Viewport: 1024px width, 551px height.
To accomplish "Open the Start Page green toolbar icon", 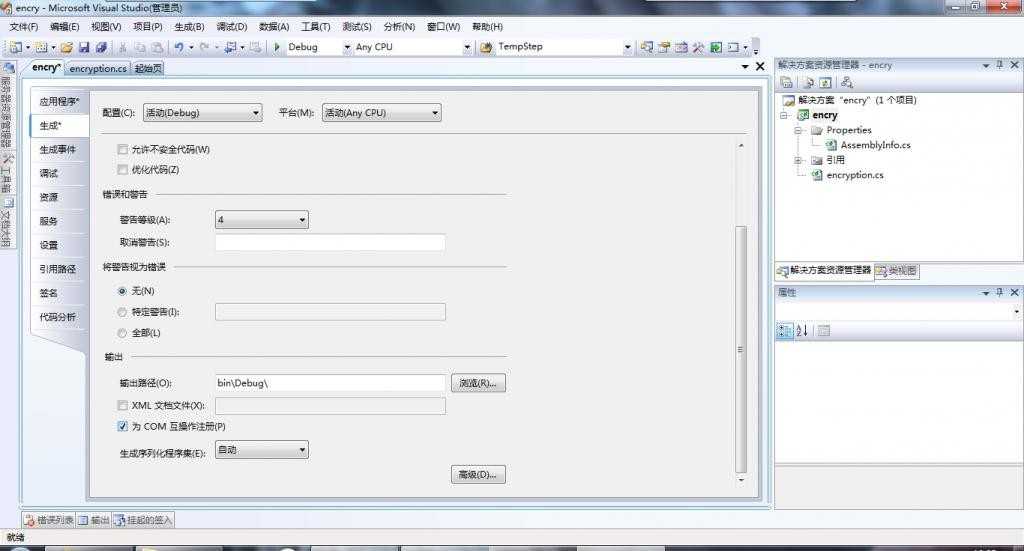I will click(716, 47).
